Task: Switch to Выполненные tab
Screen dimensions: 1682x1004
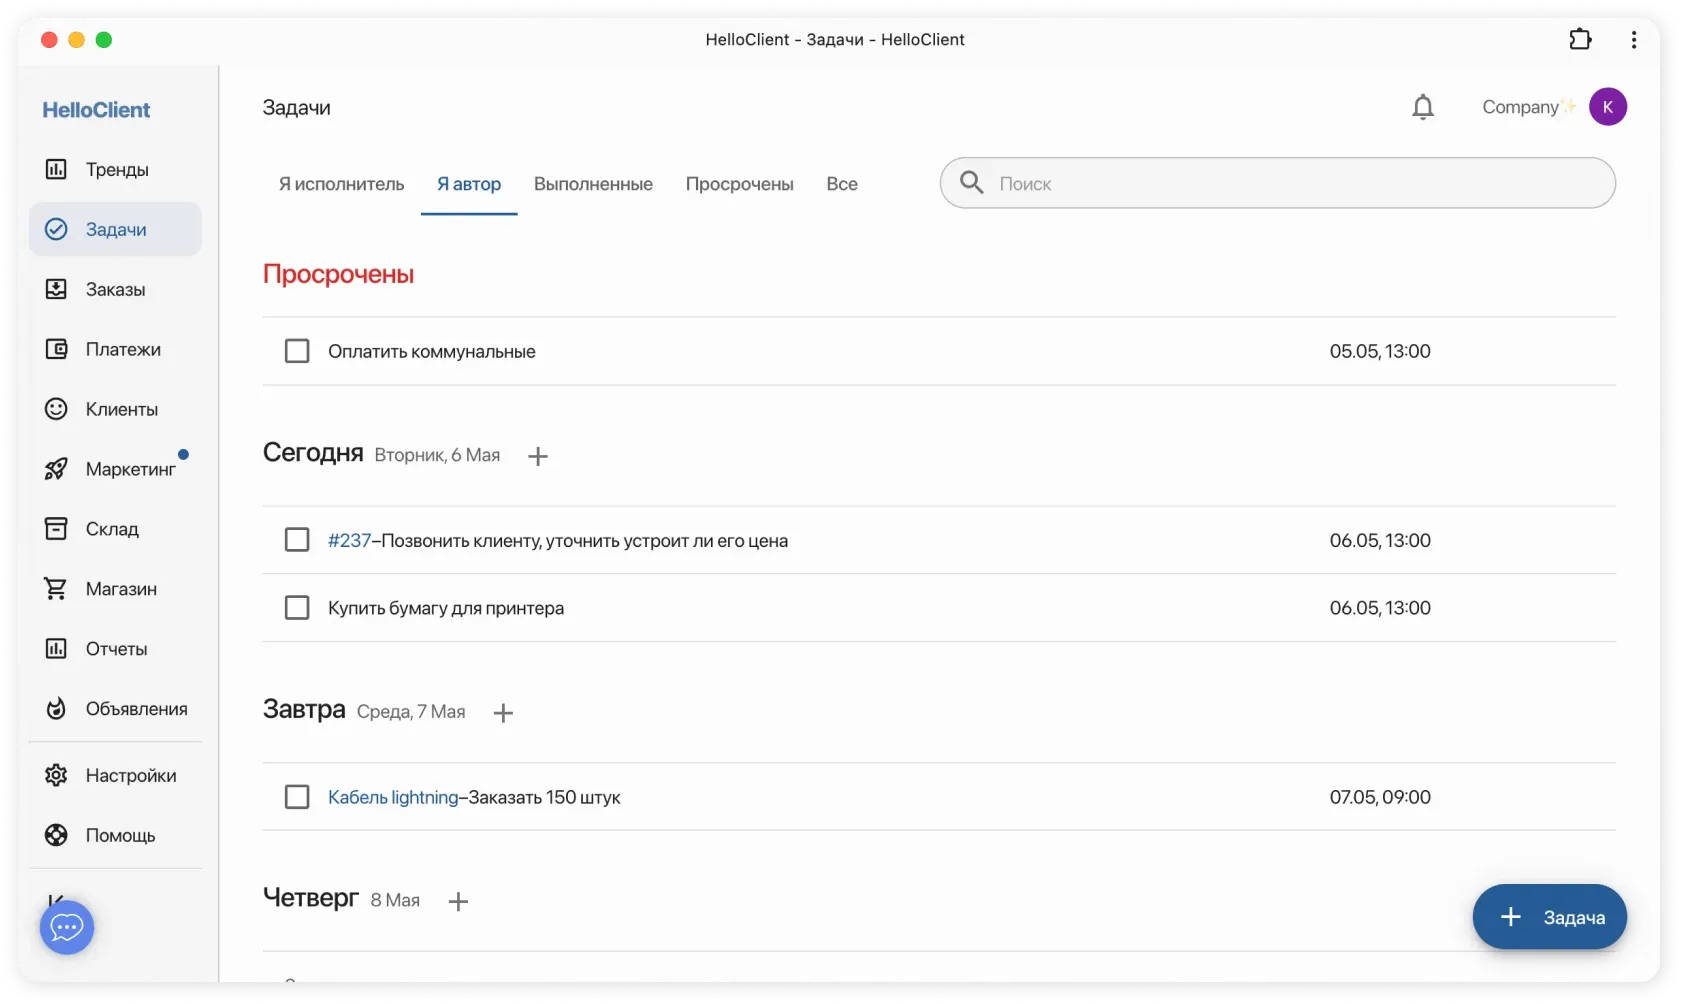Action: tap(593, 184)
